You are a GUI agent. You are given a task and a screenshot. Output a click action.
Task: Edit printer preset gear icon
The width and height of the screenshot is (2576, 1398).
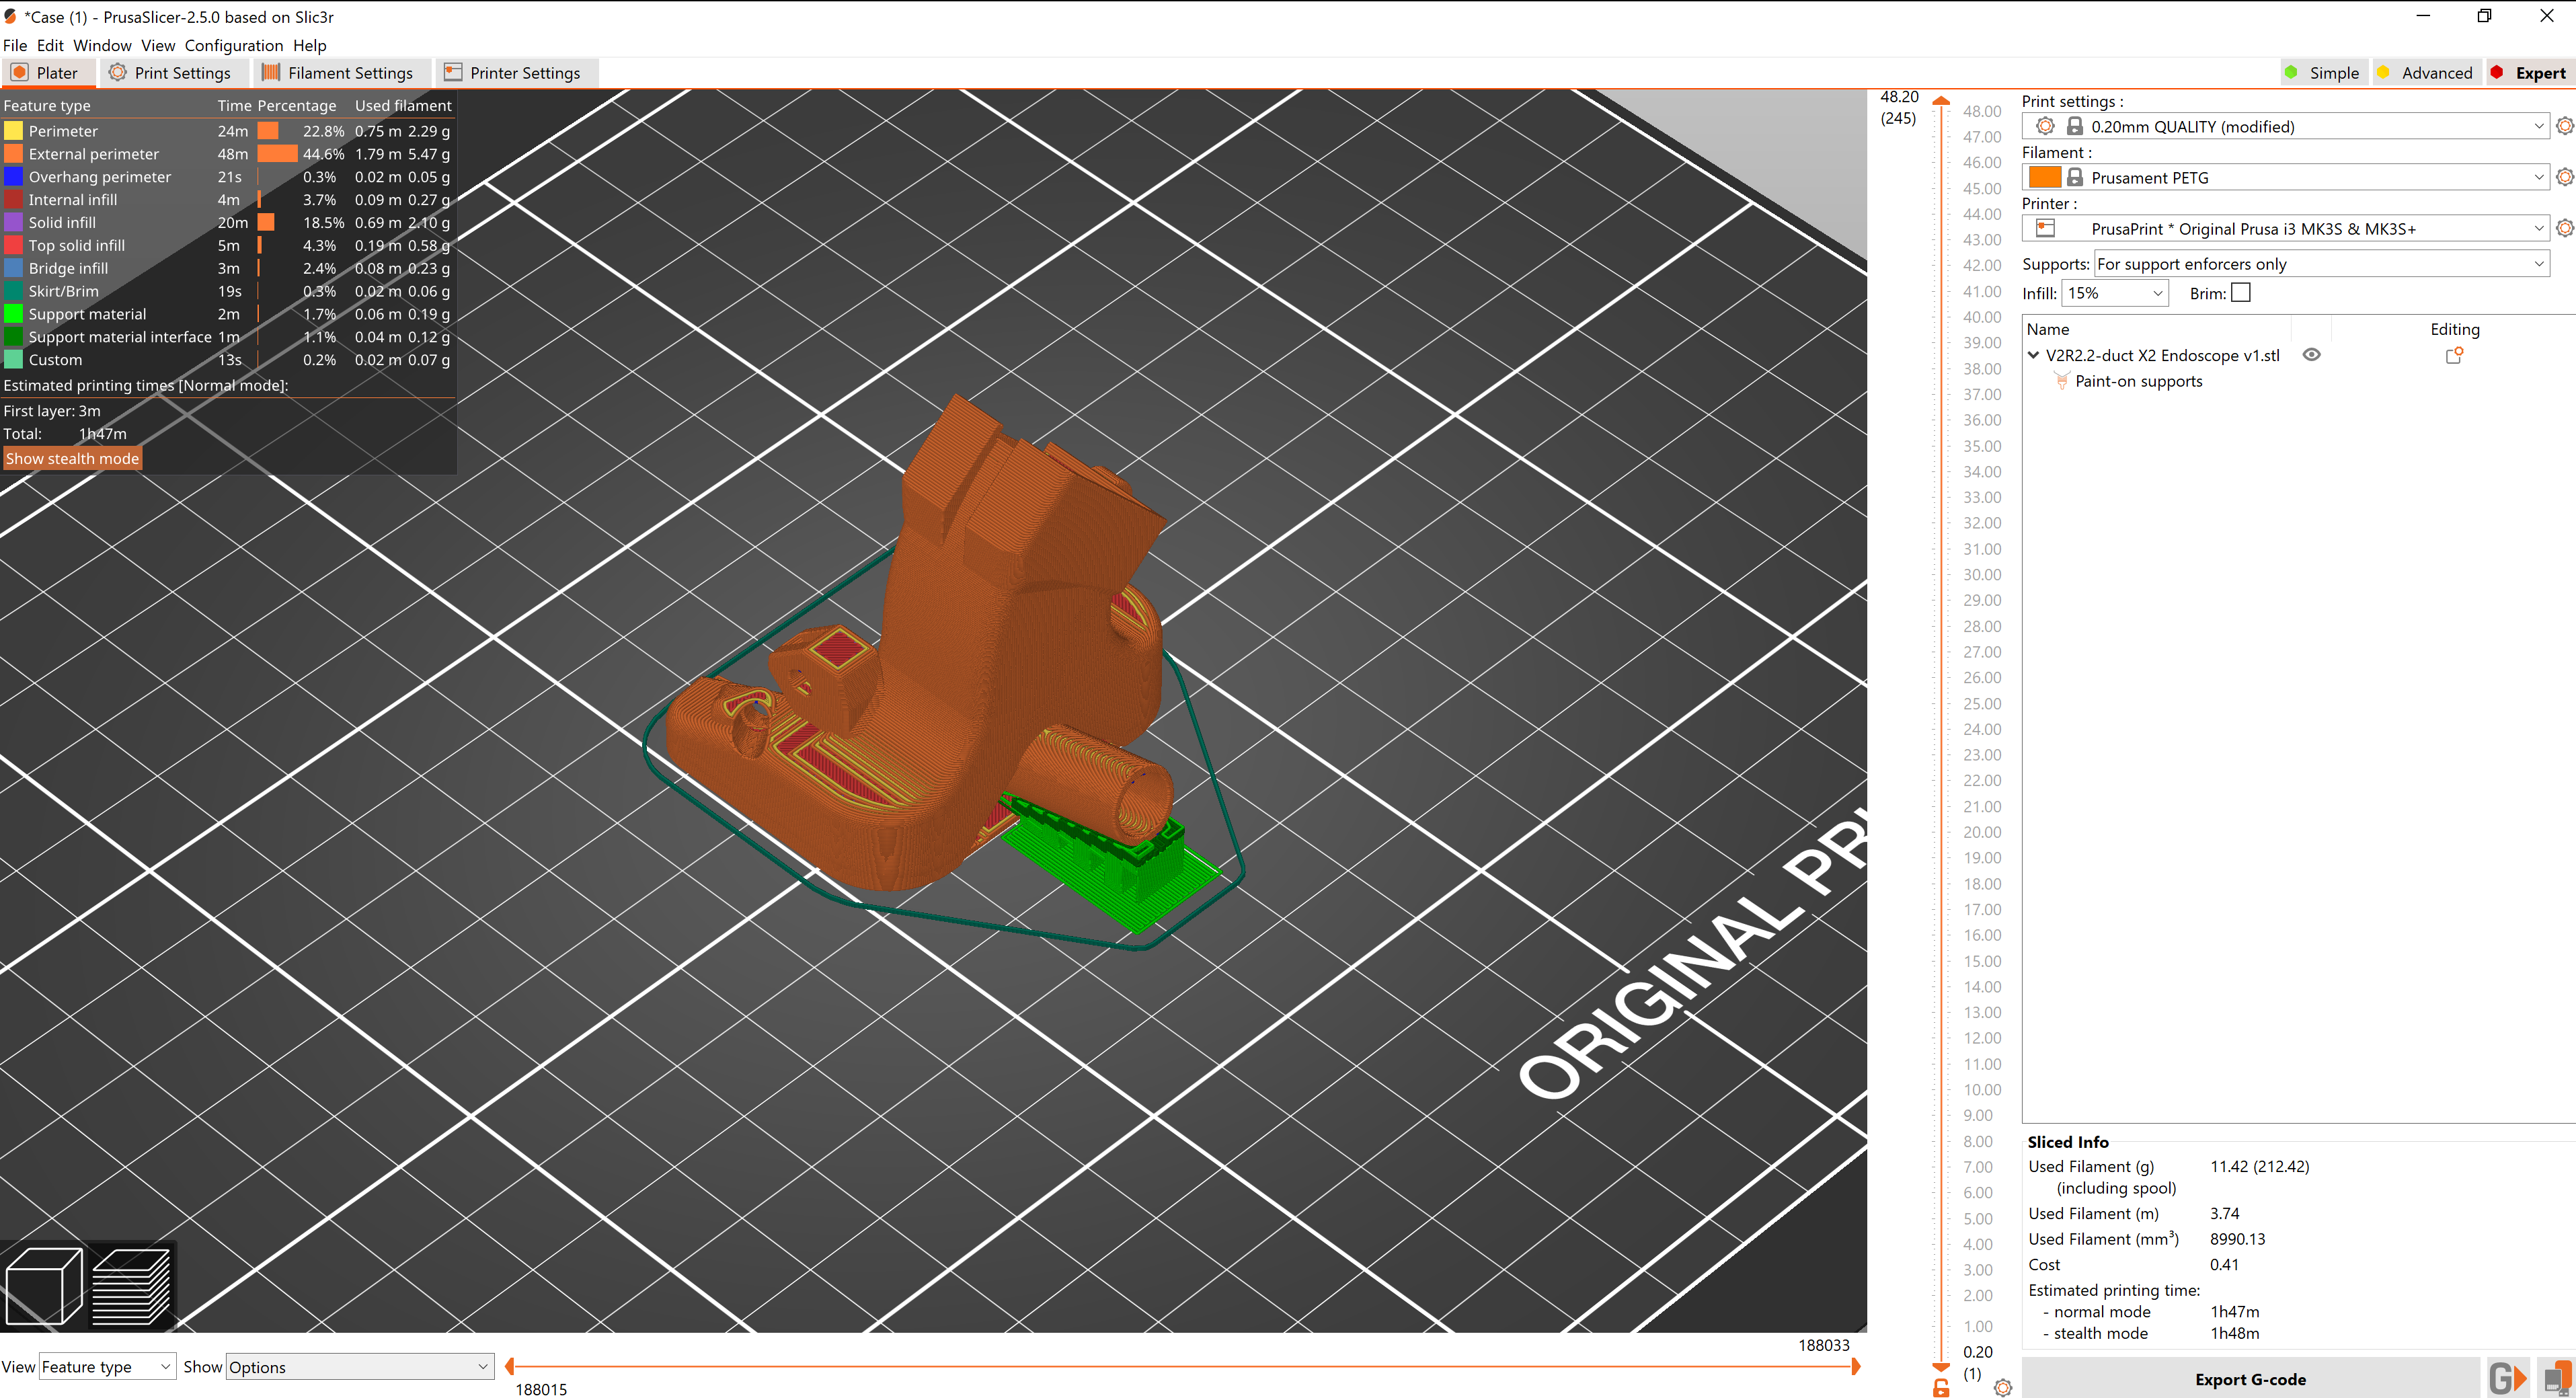click(x=2564, y=228)
